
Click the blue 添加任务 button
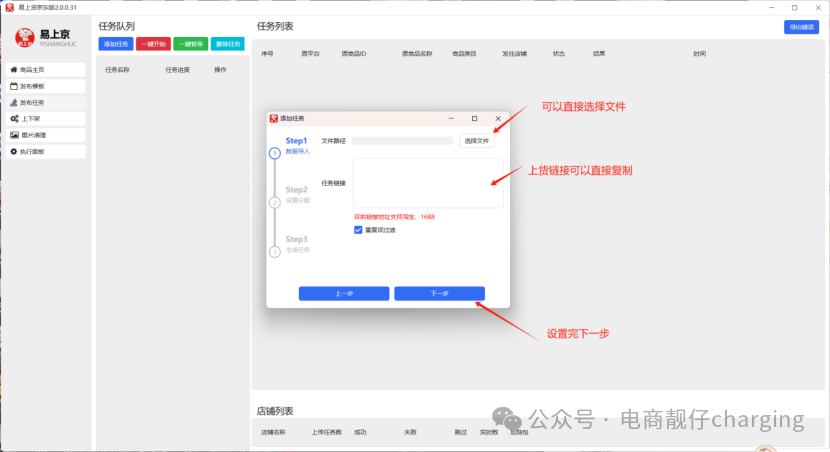pyautogui.click(x=116, y=44)
